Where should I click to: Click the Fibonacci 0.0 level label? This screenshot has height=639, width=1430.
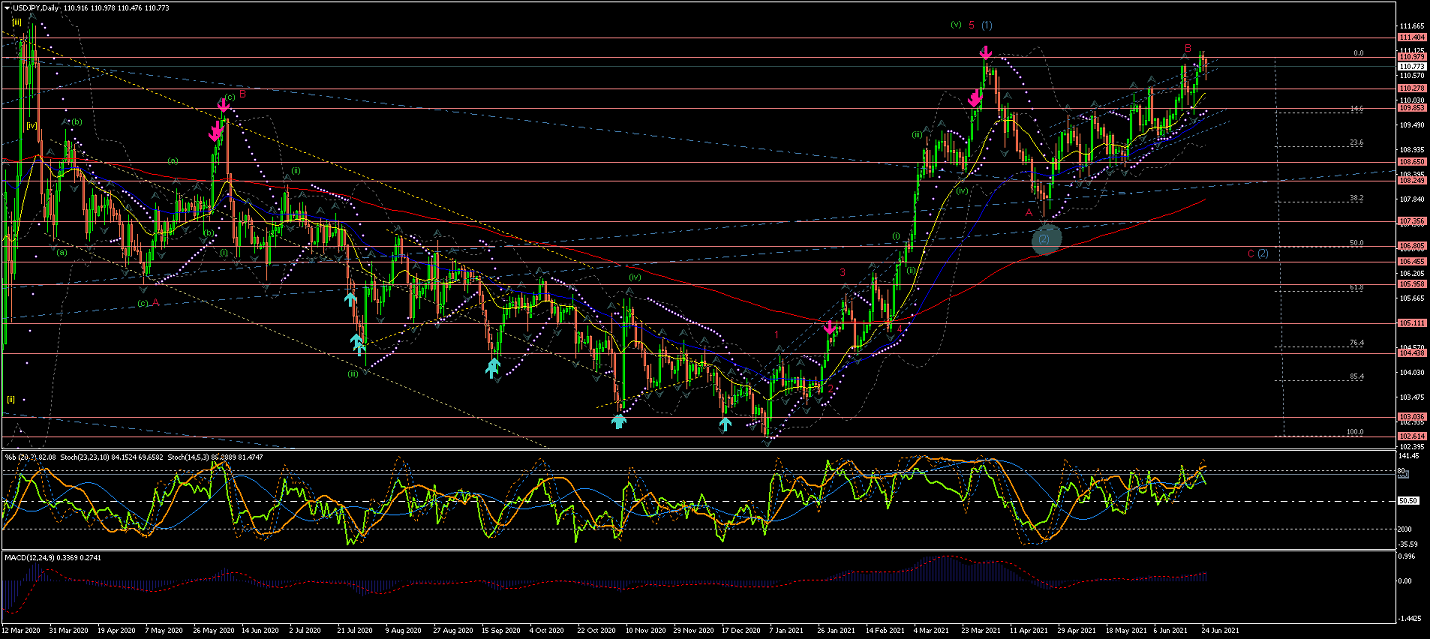1358,53
